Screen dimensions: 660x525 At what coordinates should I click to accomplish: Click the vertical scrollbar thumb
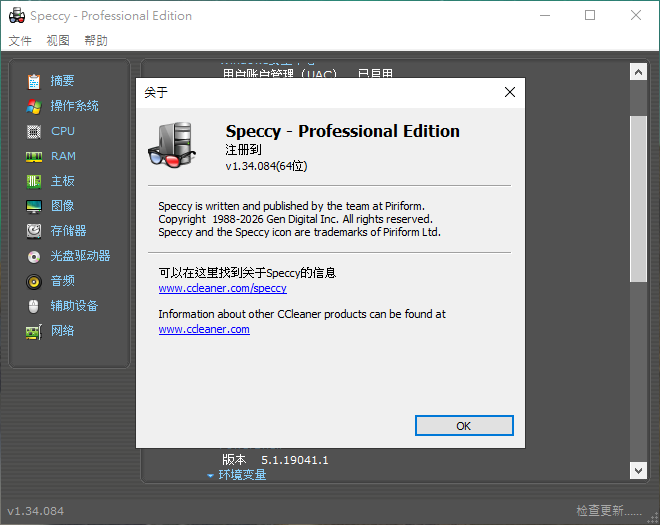click(638, 199)
